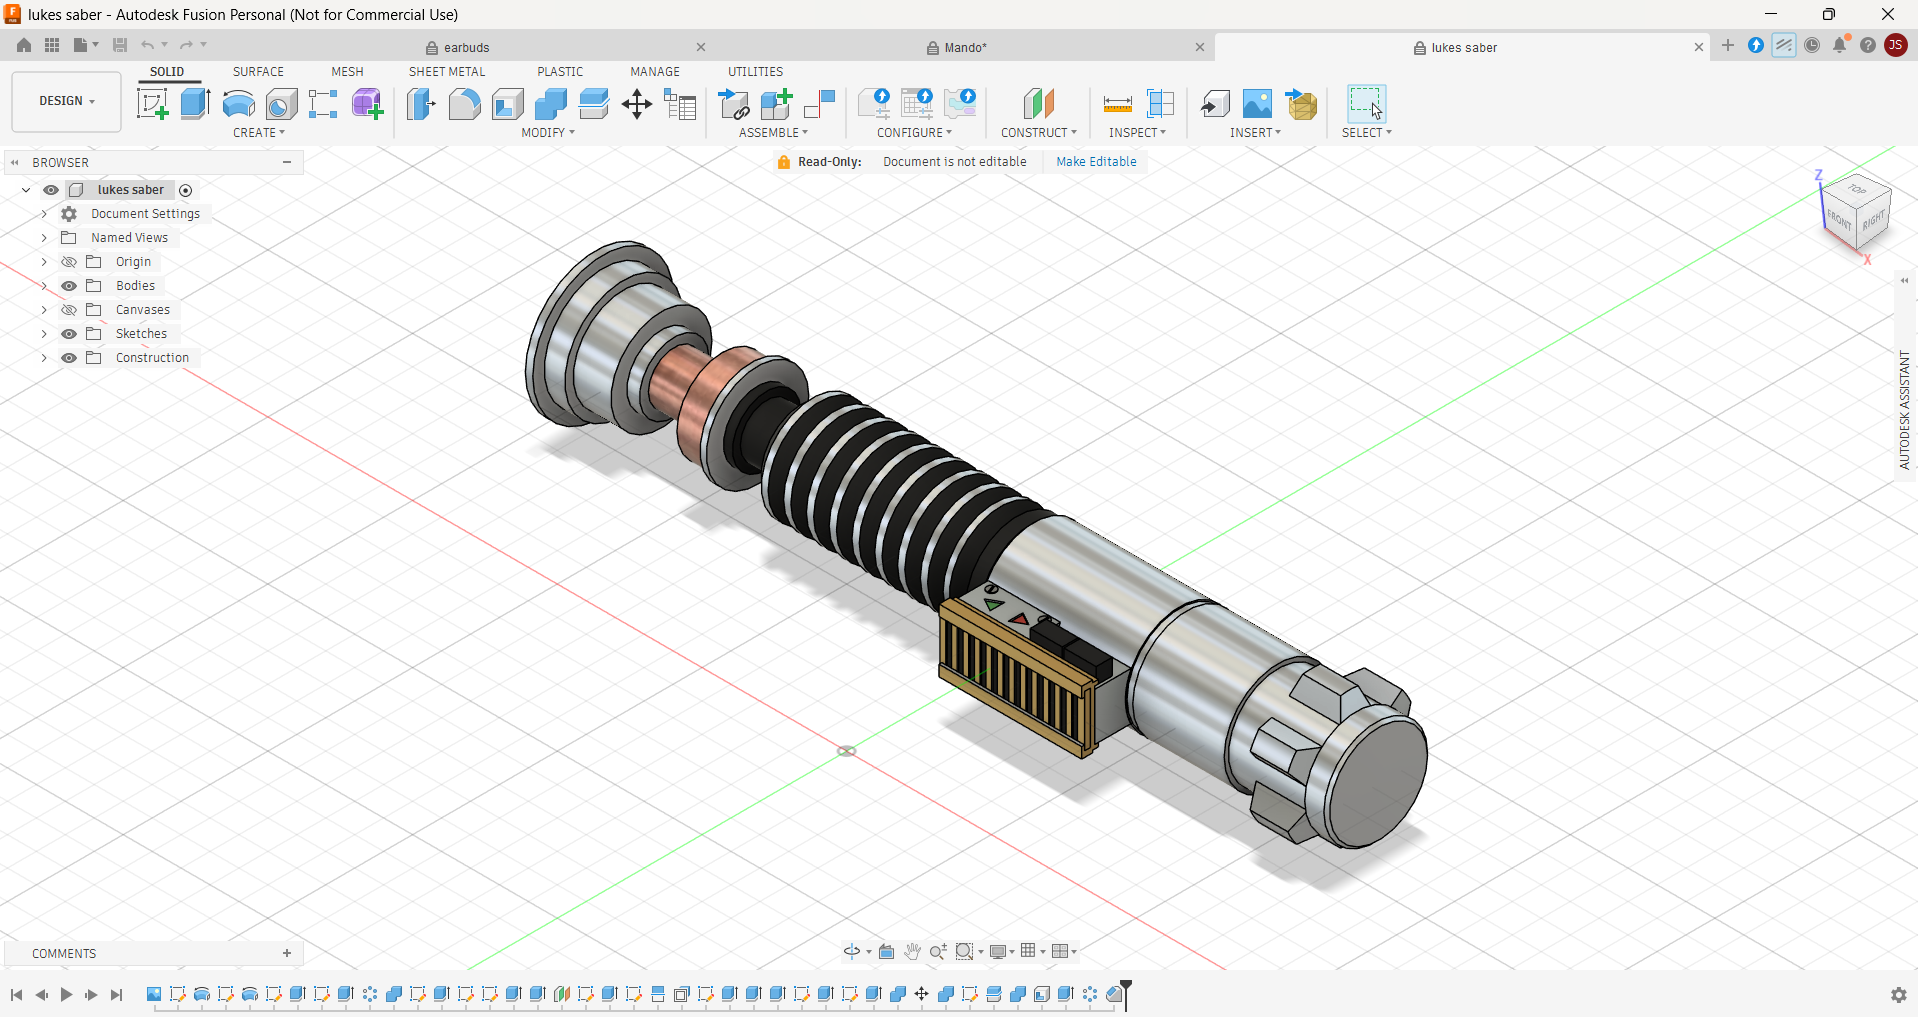Close the Mando* document tab

(1200, 47)
